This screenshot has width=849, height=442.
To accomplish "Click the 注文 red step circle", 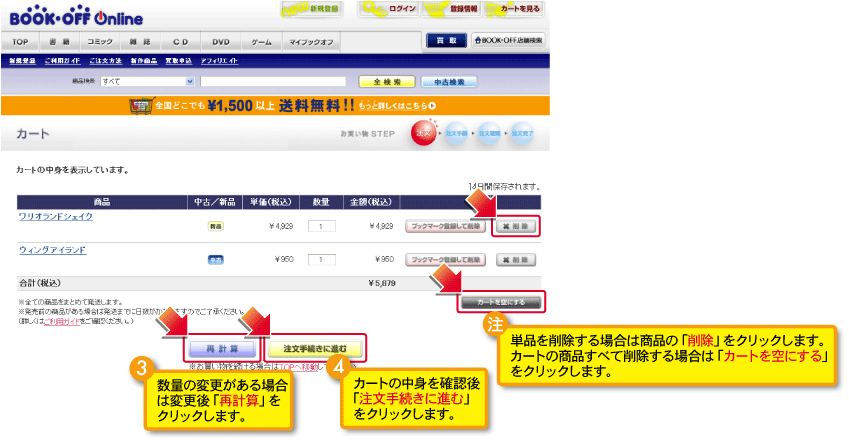I will (423, 133).
